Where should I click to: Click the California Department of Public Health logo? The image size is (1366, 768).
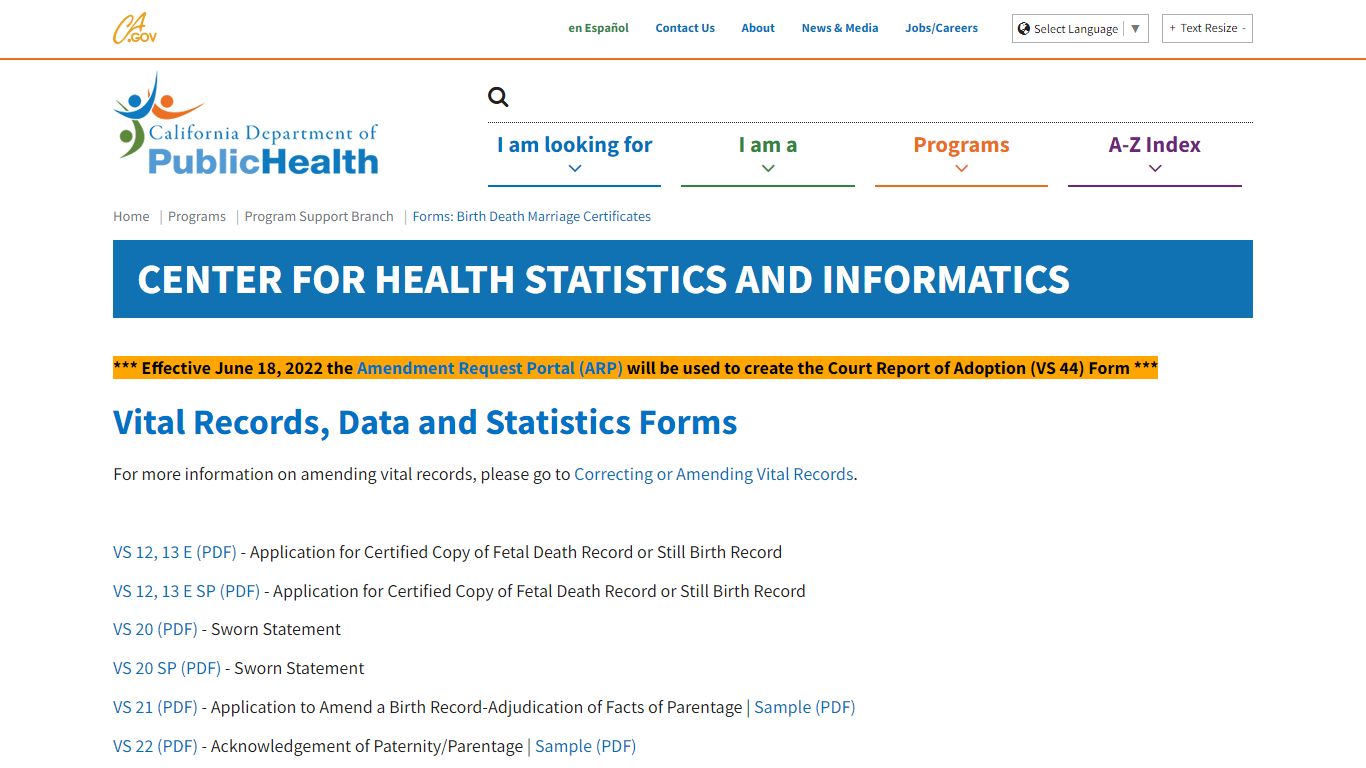(246, 124)
